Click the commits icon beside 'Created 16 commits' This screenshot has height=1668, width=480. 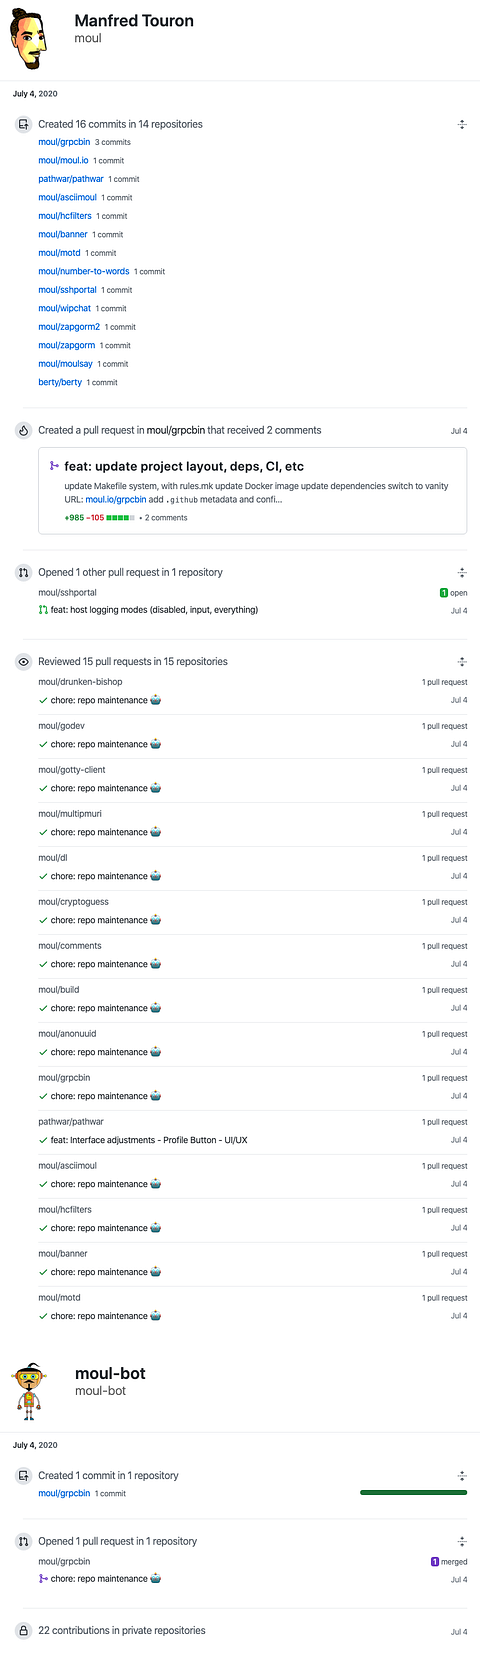pyautogui.click(x=23, y=124)
